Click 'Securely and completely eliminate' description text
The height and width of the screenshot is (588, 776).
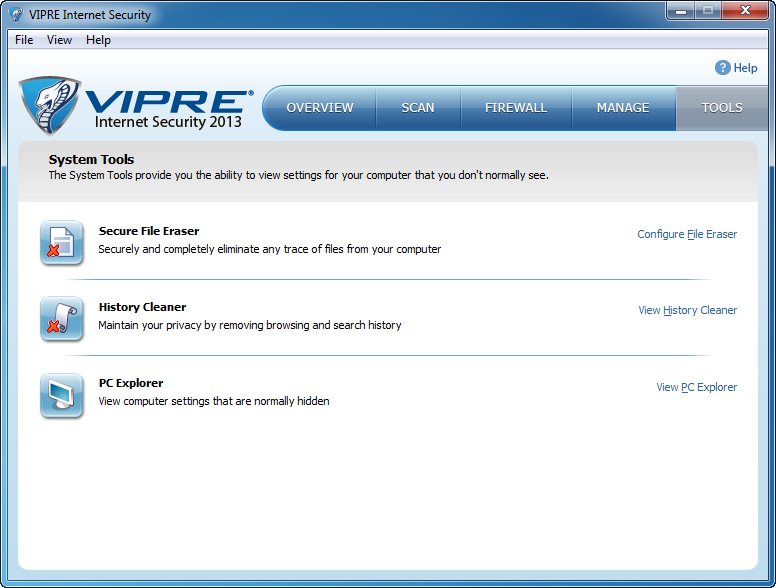coord(270,249)
